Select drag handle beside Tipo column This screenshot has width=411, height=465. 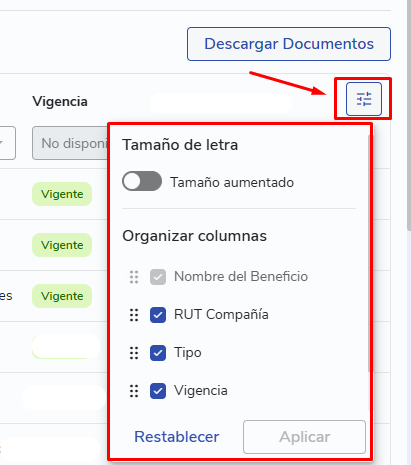(x=134, y=353)
